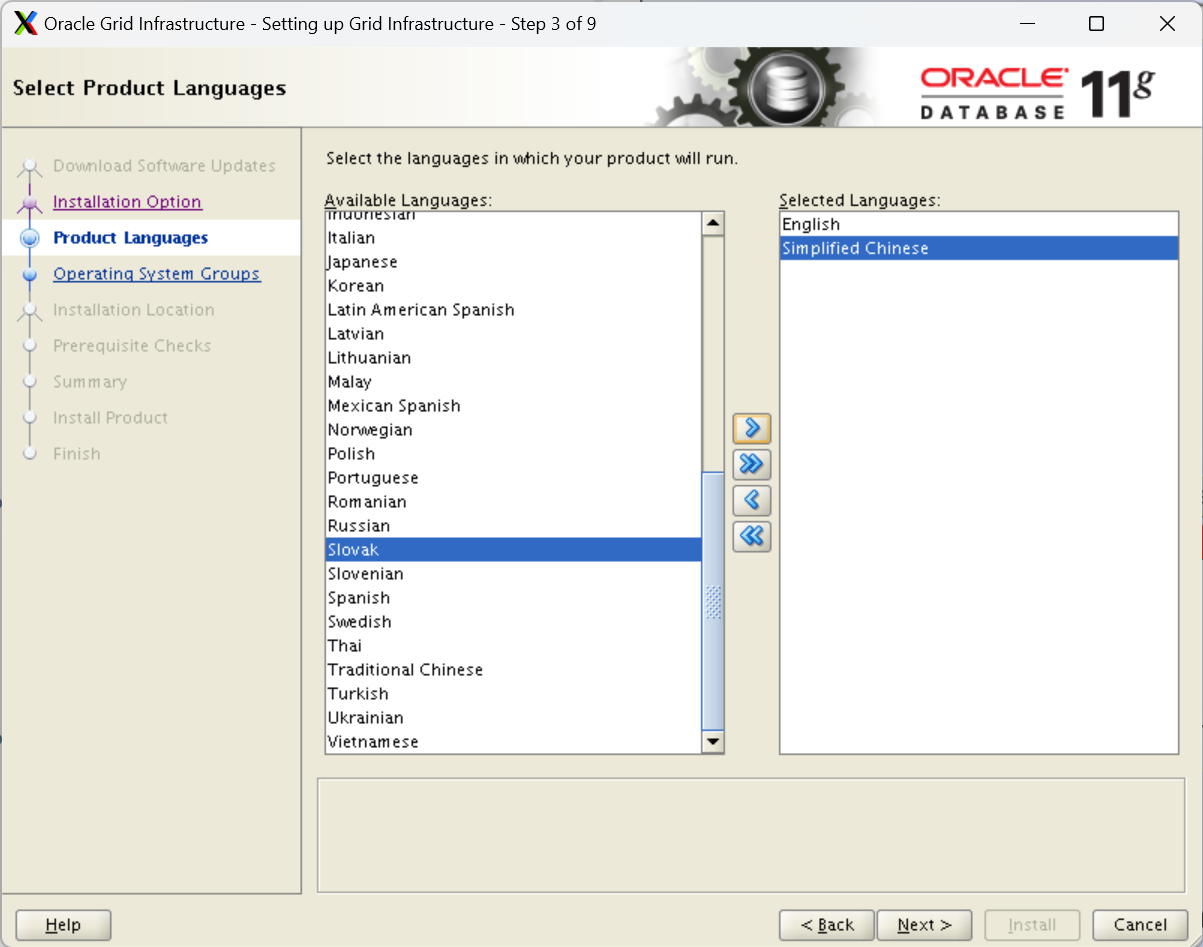Select Russian in Available Languages
Screen dimensions: 1203x947
click(513, 526)
